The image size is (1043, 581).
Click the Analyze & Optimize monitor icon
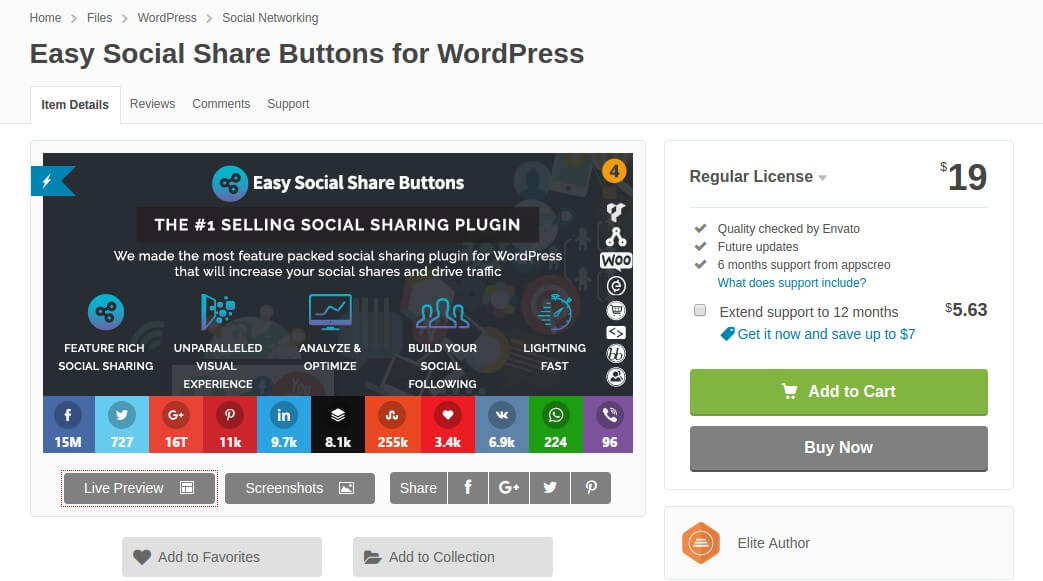pos(330,312)
